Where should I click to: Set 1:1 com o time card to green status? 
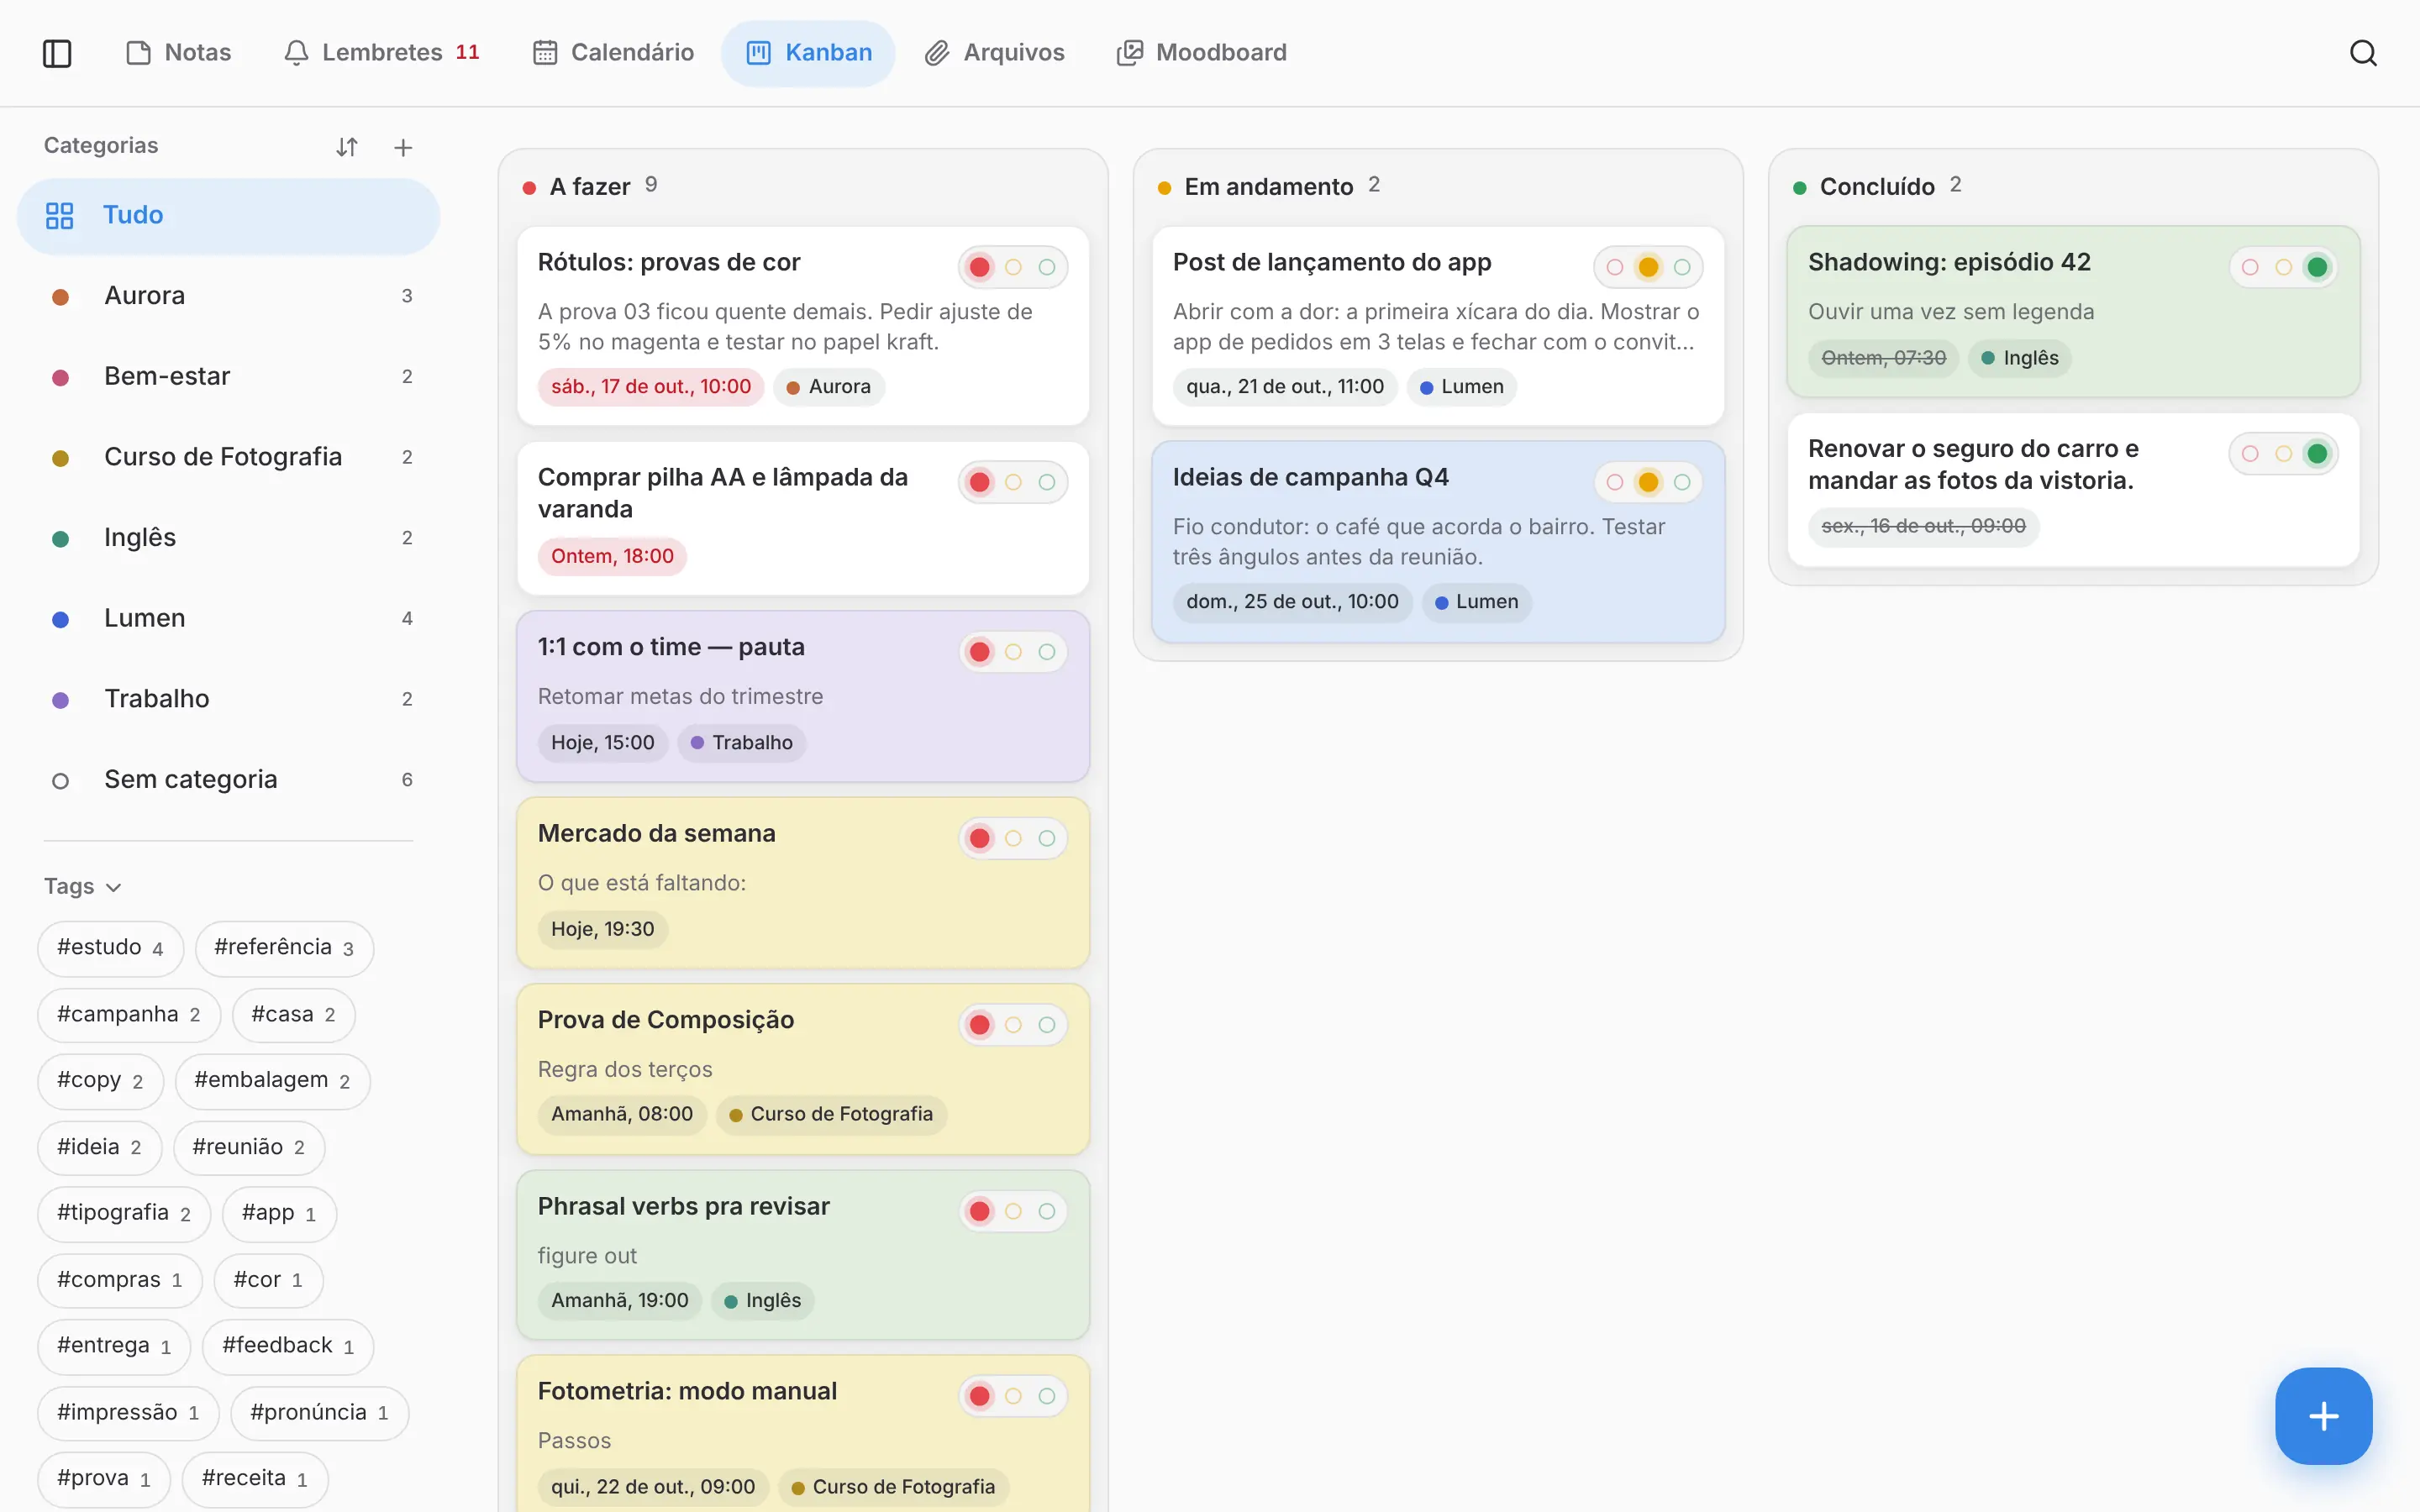pyautogui.click(x=1047, y=652)
